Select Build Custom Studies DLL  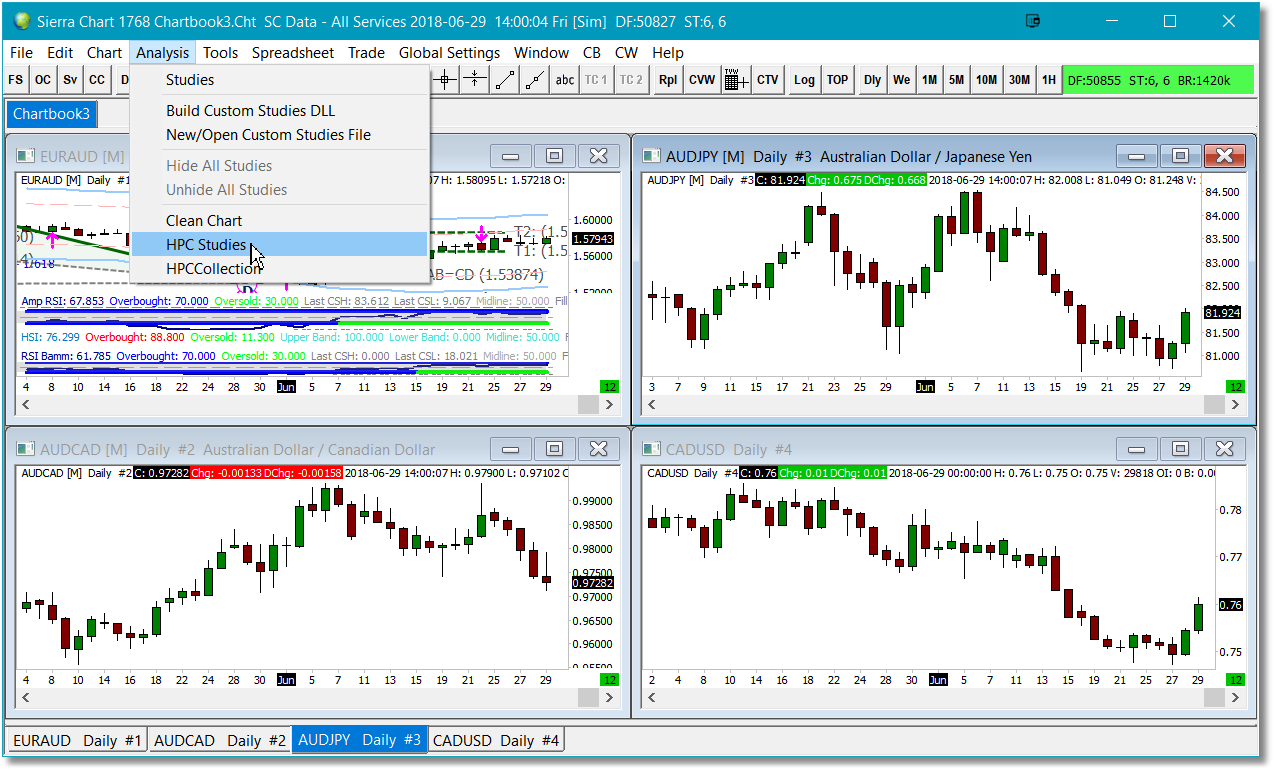[x=280, y=111]
